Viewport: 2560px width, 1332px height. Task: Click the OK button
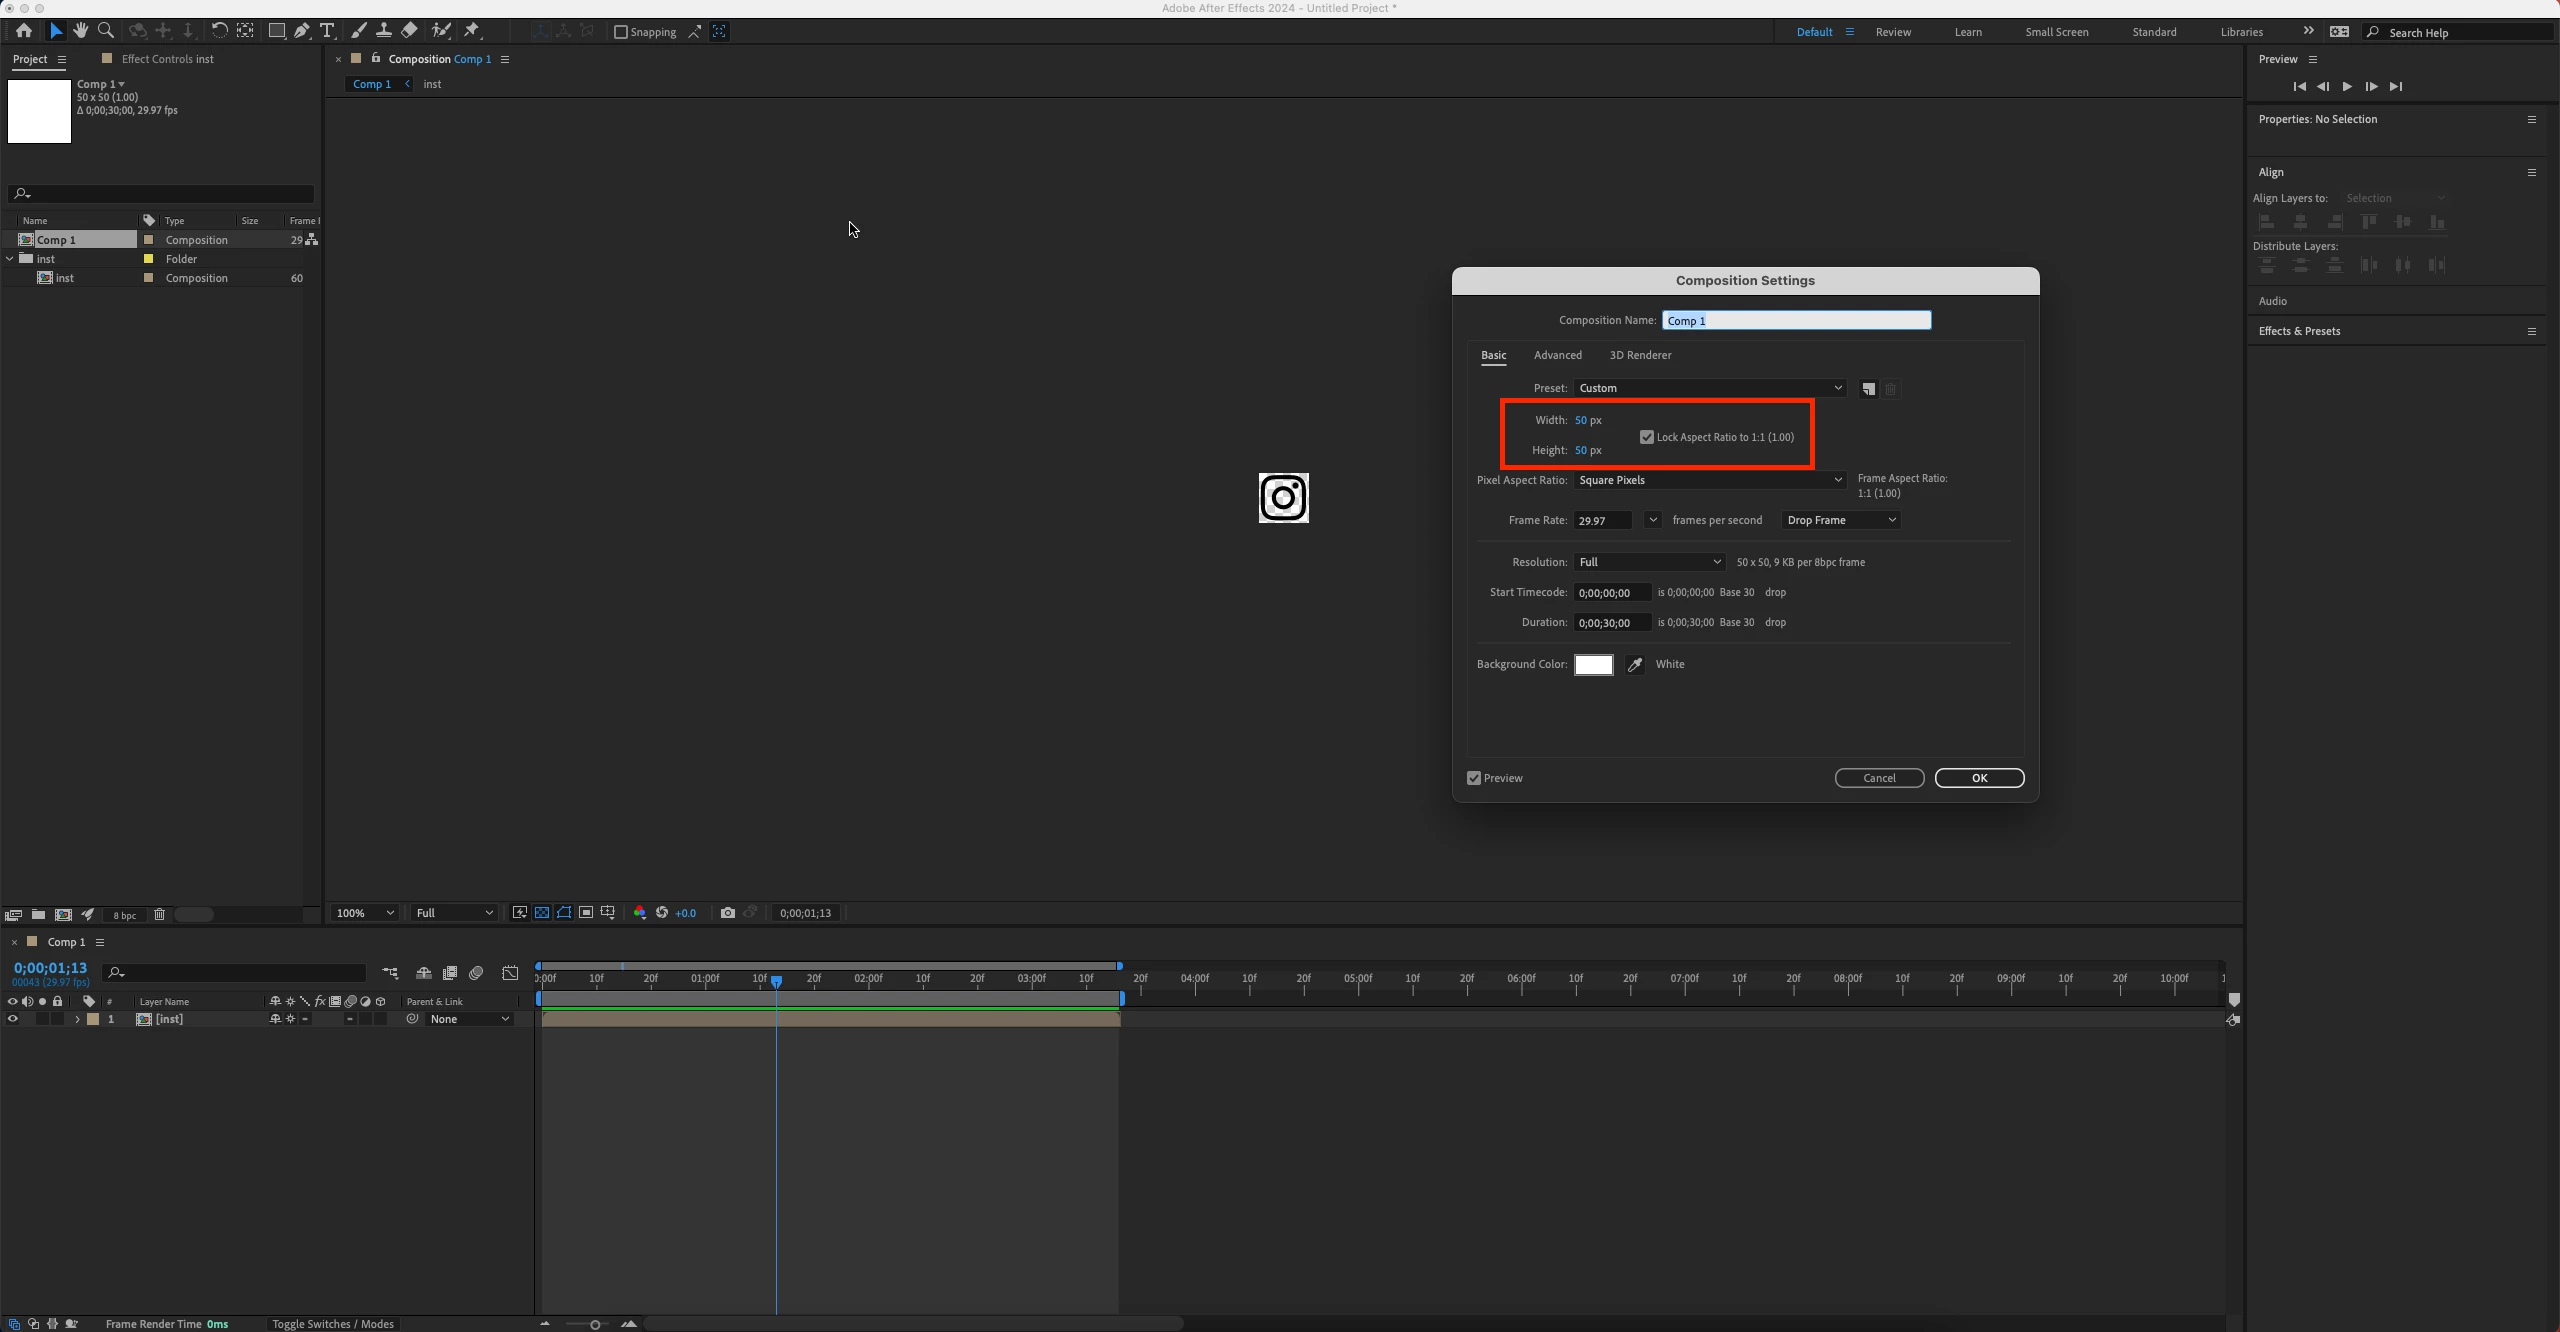1979,778
